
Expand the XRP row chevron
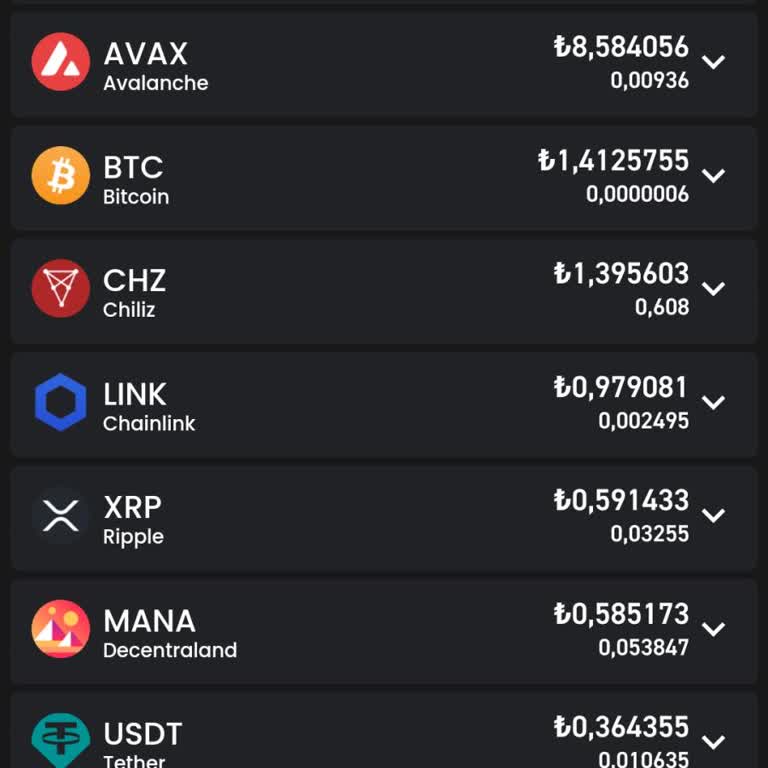pos(713,516)
